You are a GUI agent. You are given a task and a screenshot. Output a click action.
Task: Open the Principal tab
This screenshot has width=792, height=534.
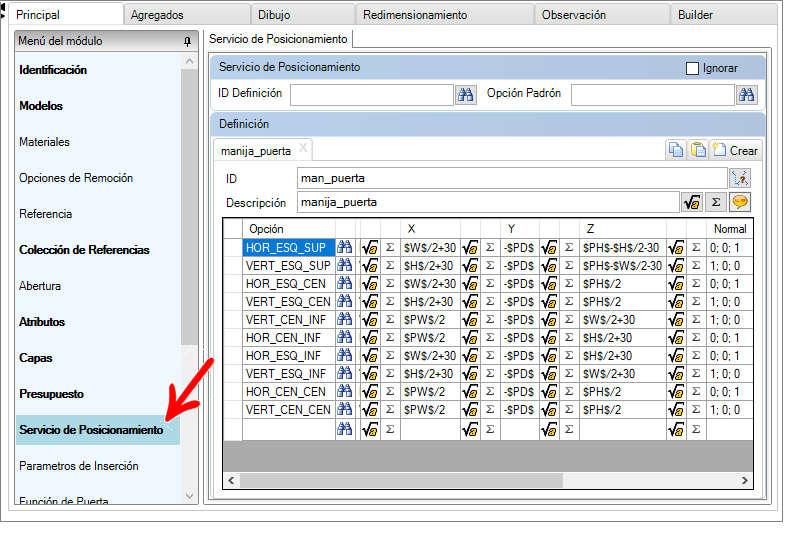coord(66,14)
